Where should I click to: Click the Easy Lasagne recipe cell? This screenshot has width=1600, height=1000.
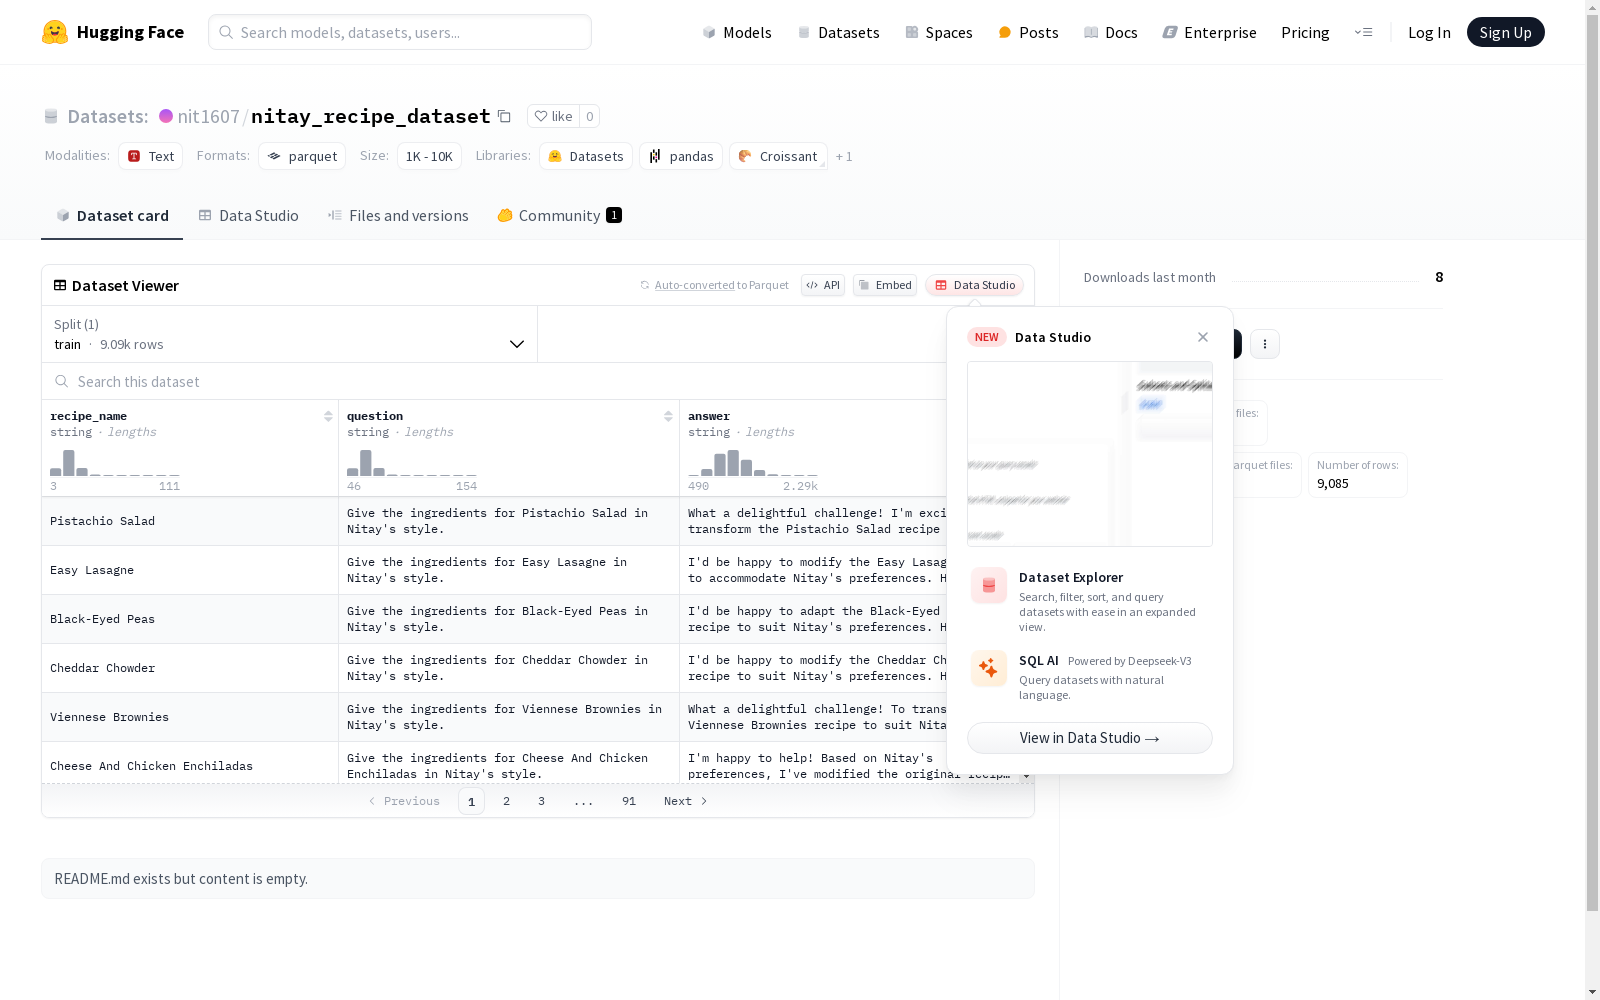click(190, 570)
